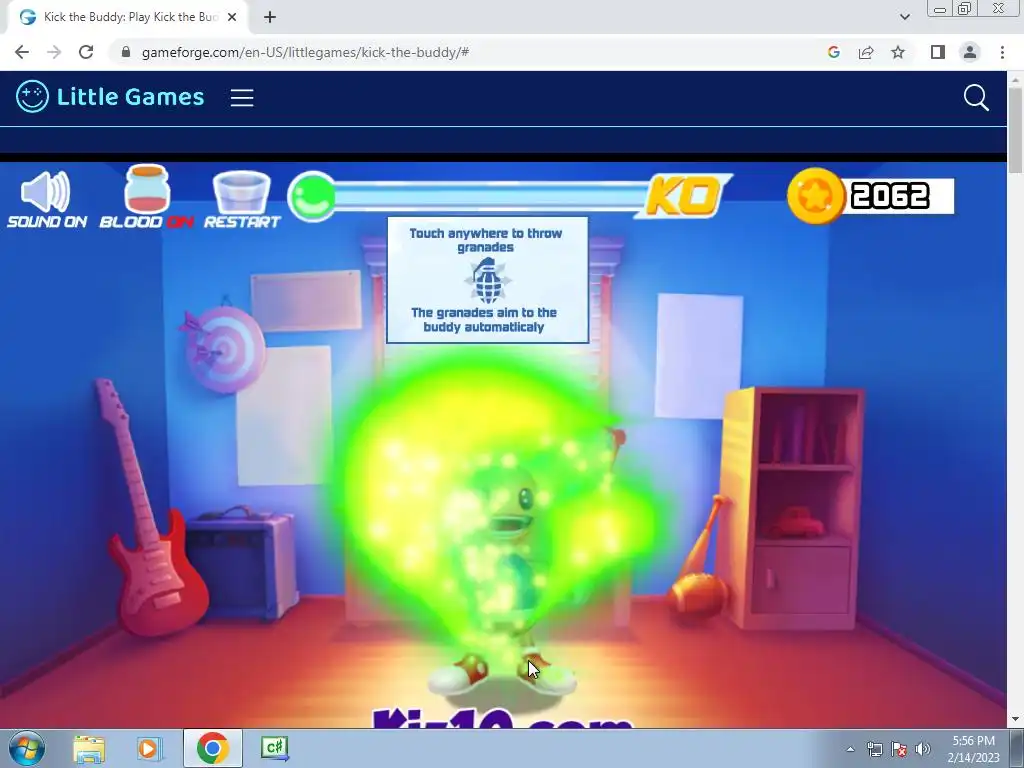Viewport: 1024px width, 768px height.
Task: Open the Chrome three-dot menu
Action: [x=1002, y=52]
